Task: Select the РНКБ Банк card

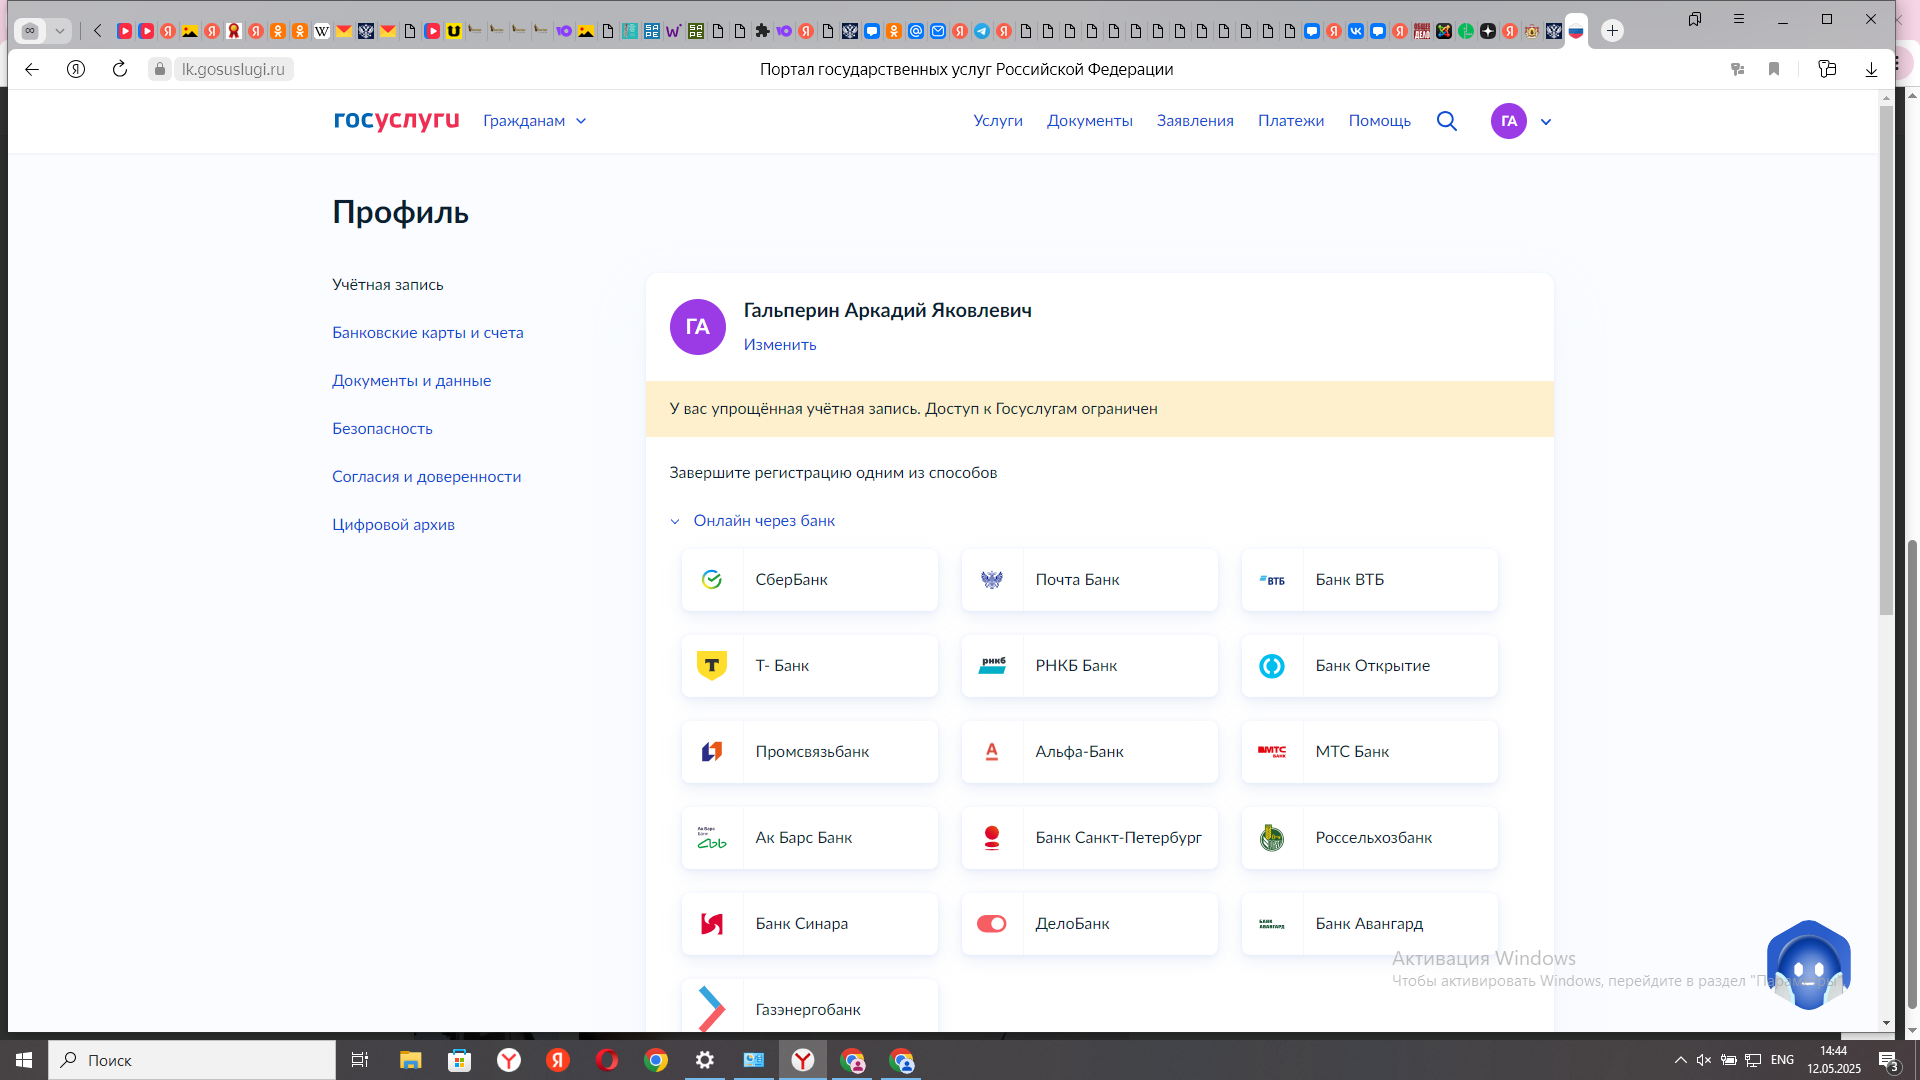Action: 1090,666
